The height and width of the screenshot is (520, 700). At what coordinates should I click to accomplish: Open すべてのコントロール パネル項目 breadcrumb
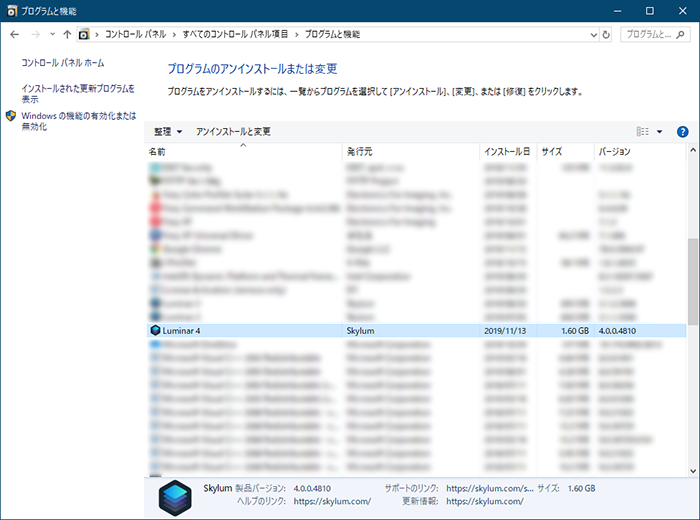coord(235,34)
